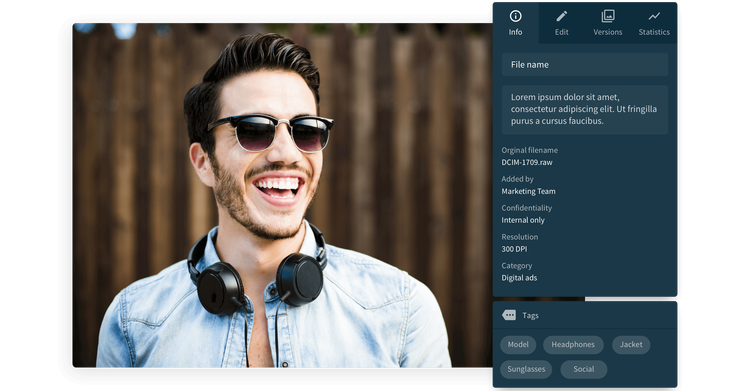Click the Internal only confidentiality value
The width and height of the screenshot is (750, 391).
coord(523,220)
